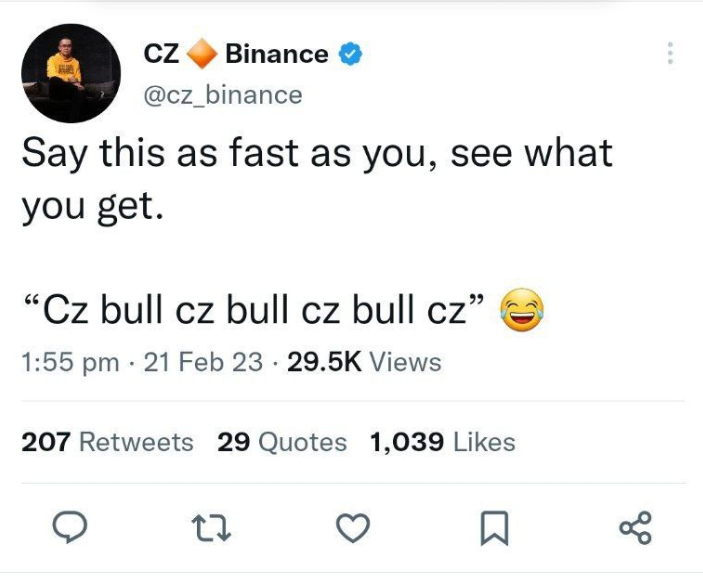Open CZ's profile picture
This screenshot has height=578, width=703.
click(x=71, y=71)
